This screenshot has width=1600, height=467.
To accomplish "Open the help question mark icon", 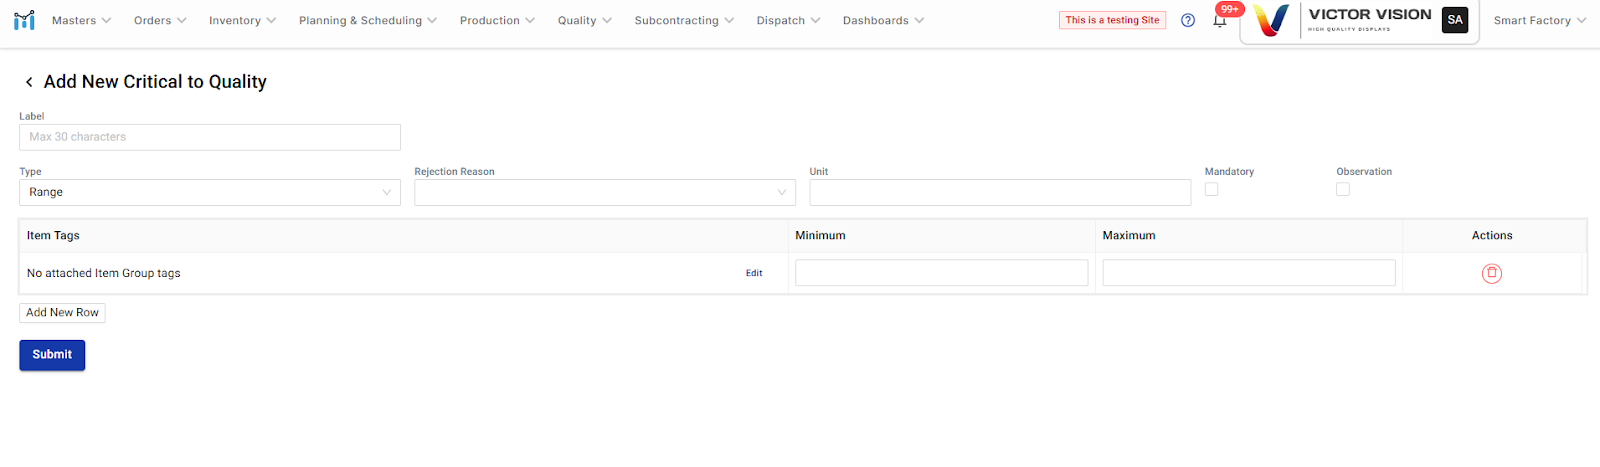I will [1188, 20].
